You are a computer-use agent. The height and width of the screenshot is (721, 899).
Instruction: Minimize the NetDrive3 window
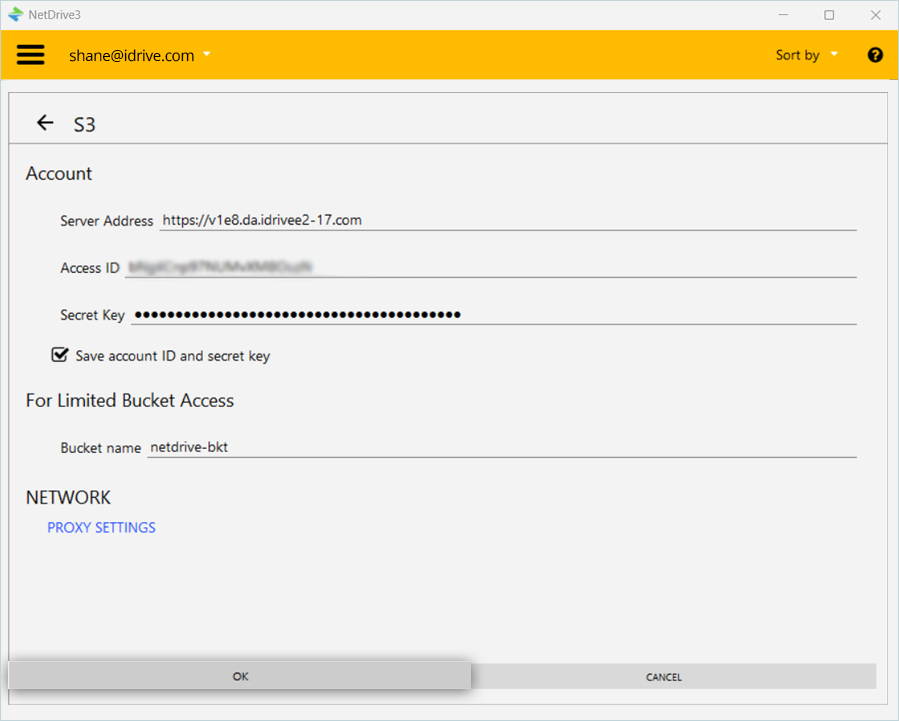(x=783, y=15)
